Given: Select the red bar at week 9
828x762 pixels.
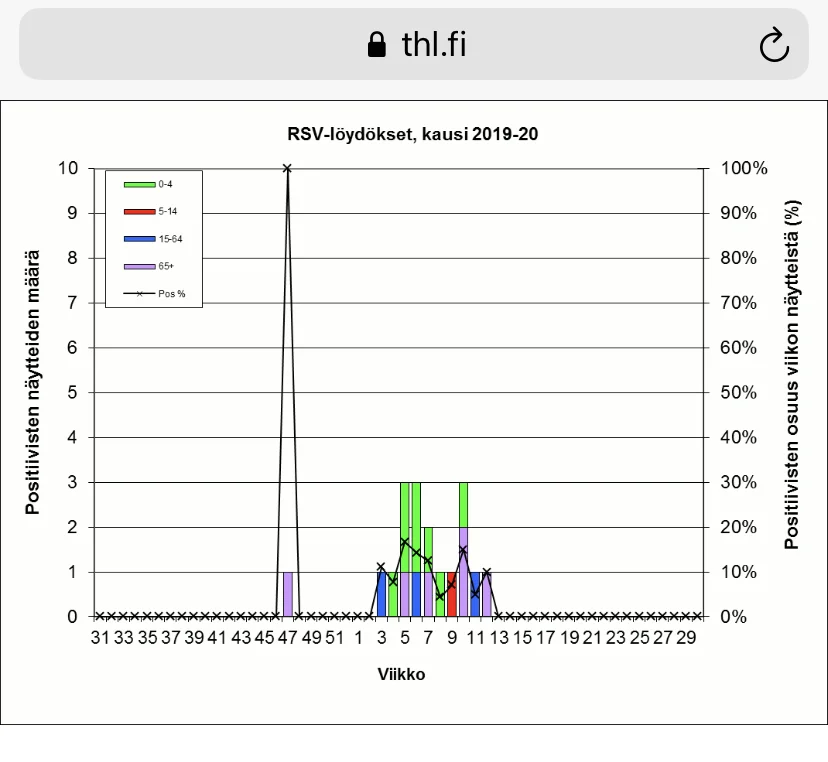Looking at the screenshot, I should (451, 594).
